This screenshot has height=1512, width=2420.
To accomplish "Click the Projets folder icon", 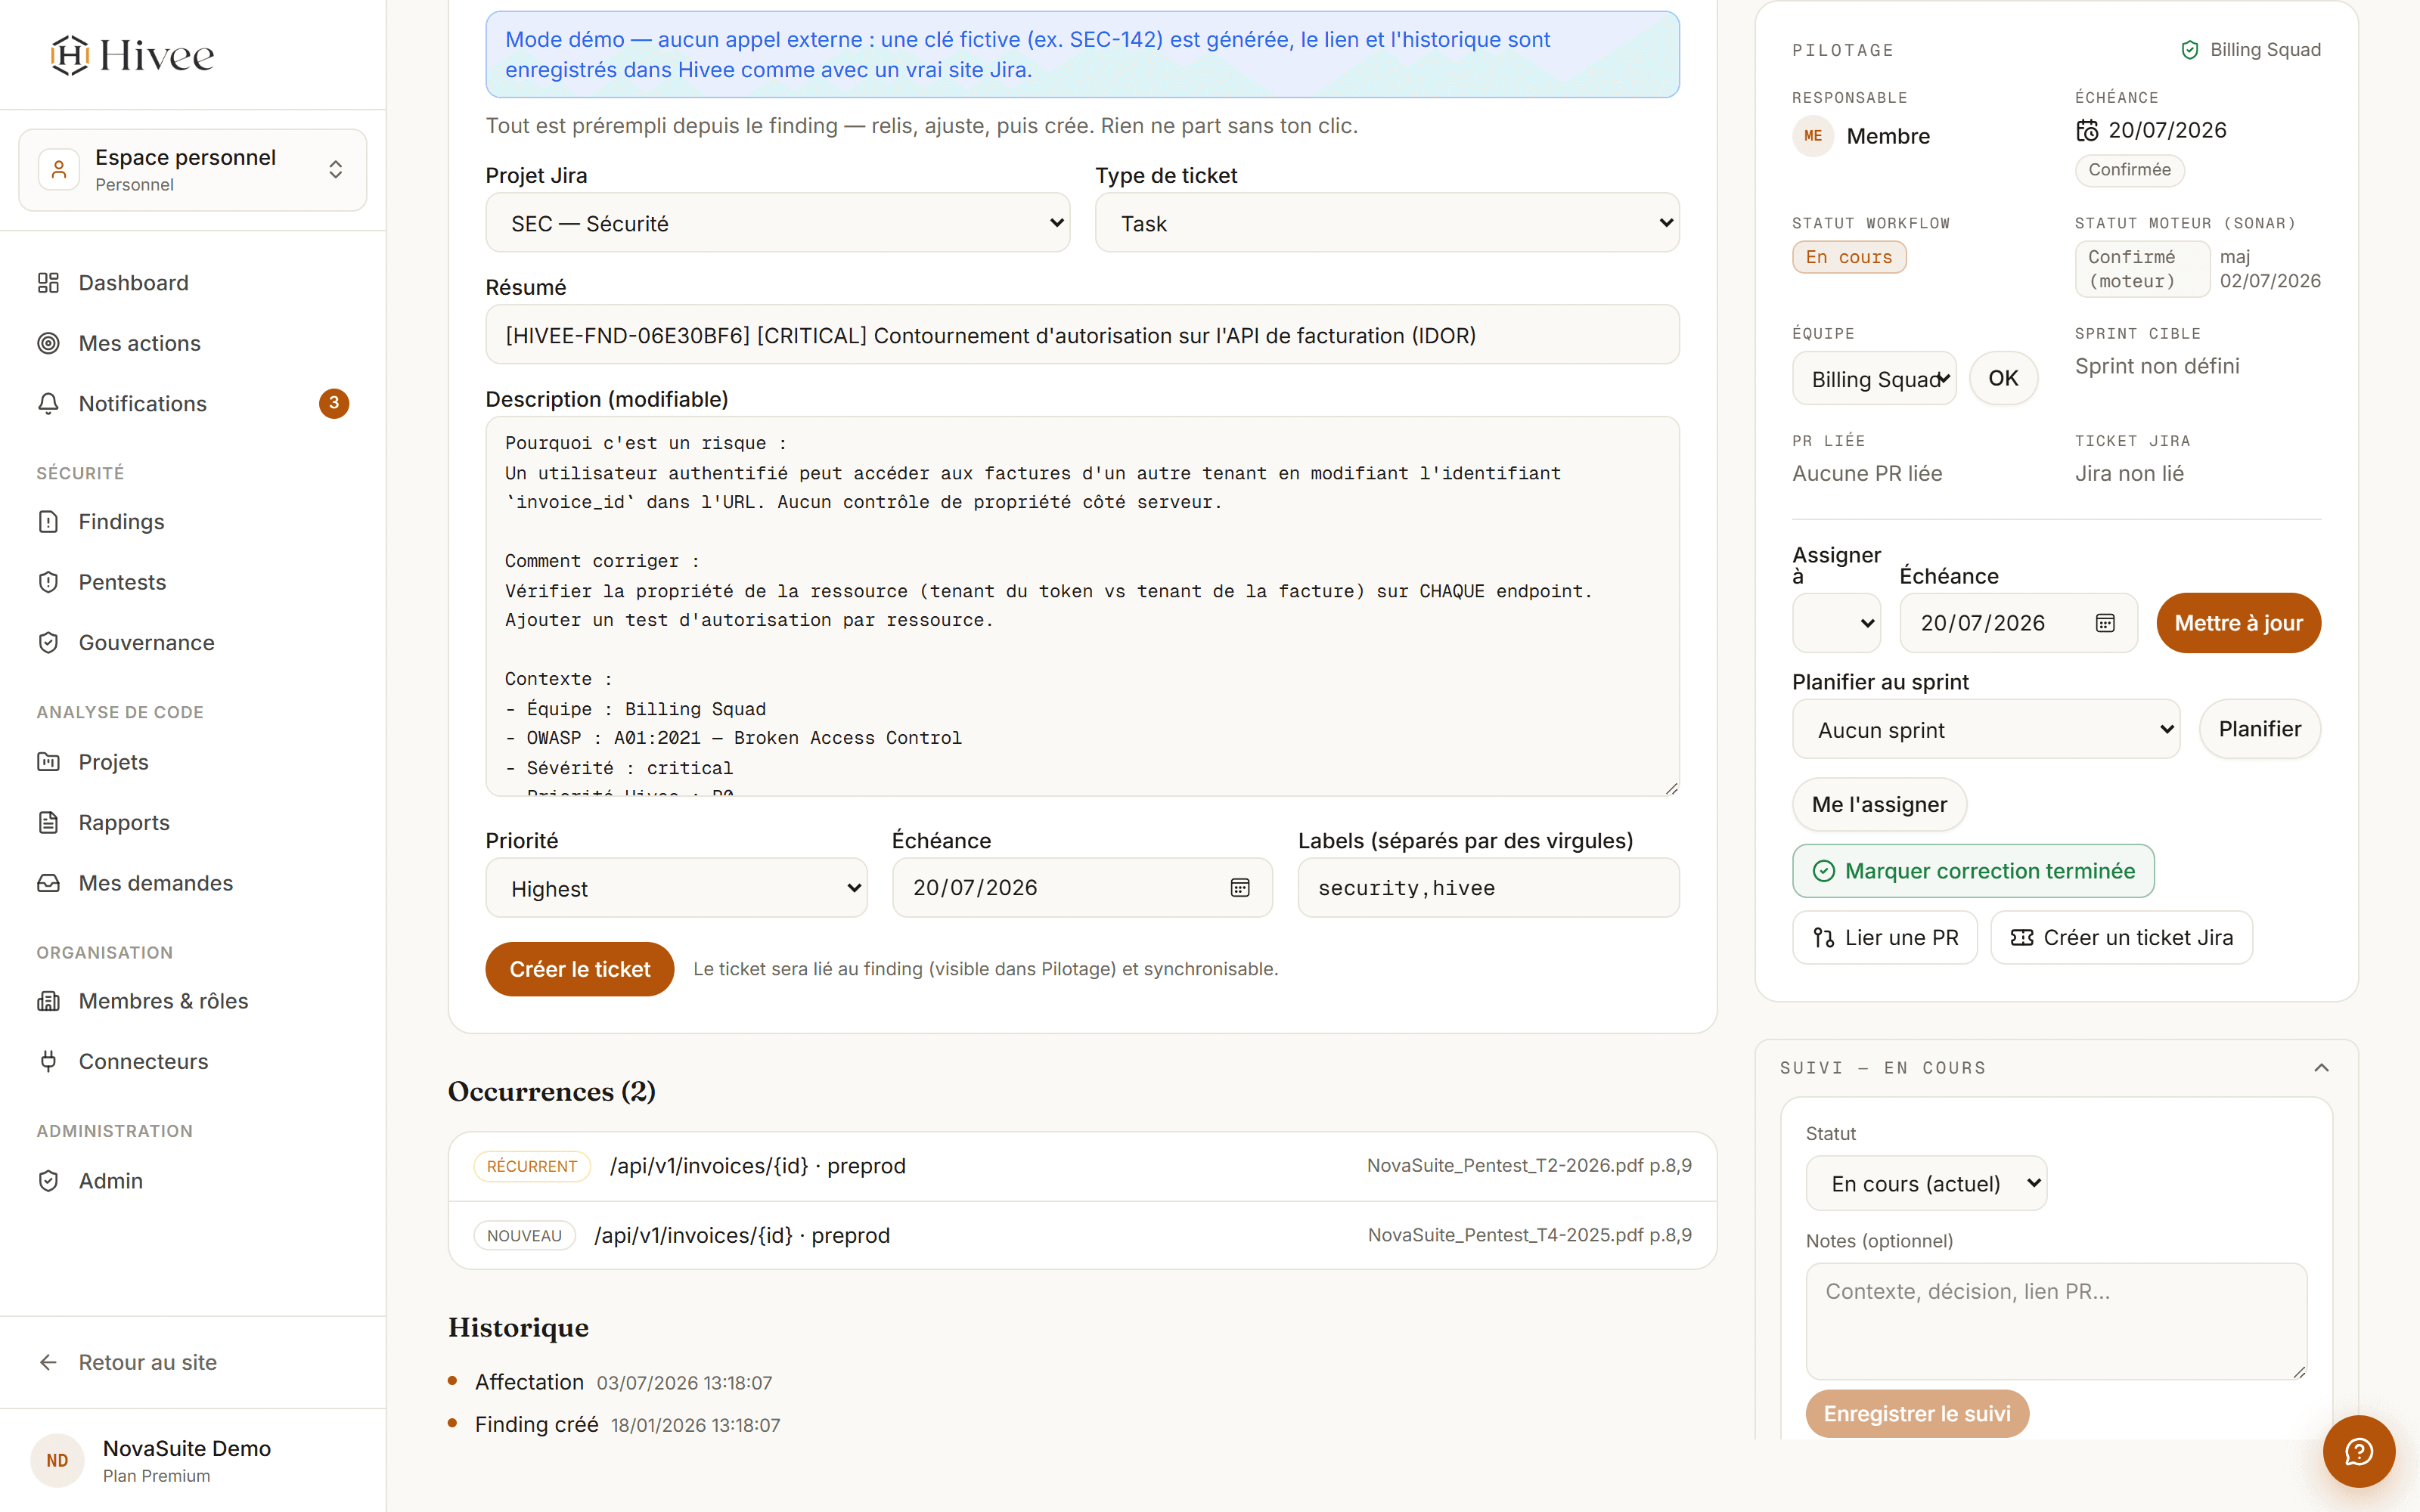I will point(48,762).
